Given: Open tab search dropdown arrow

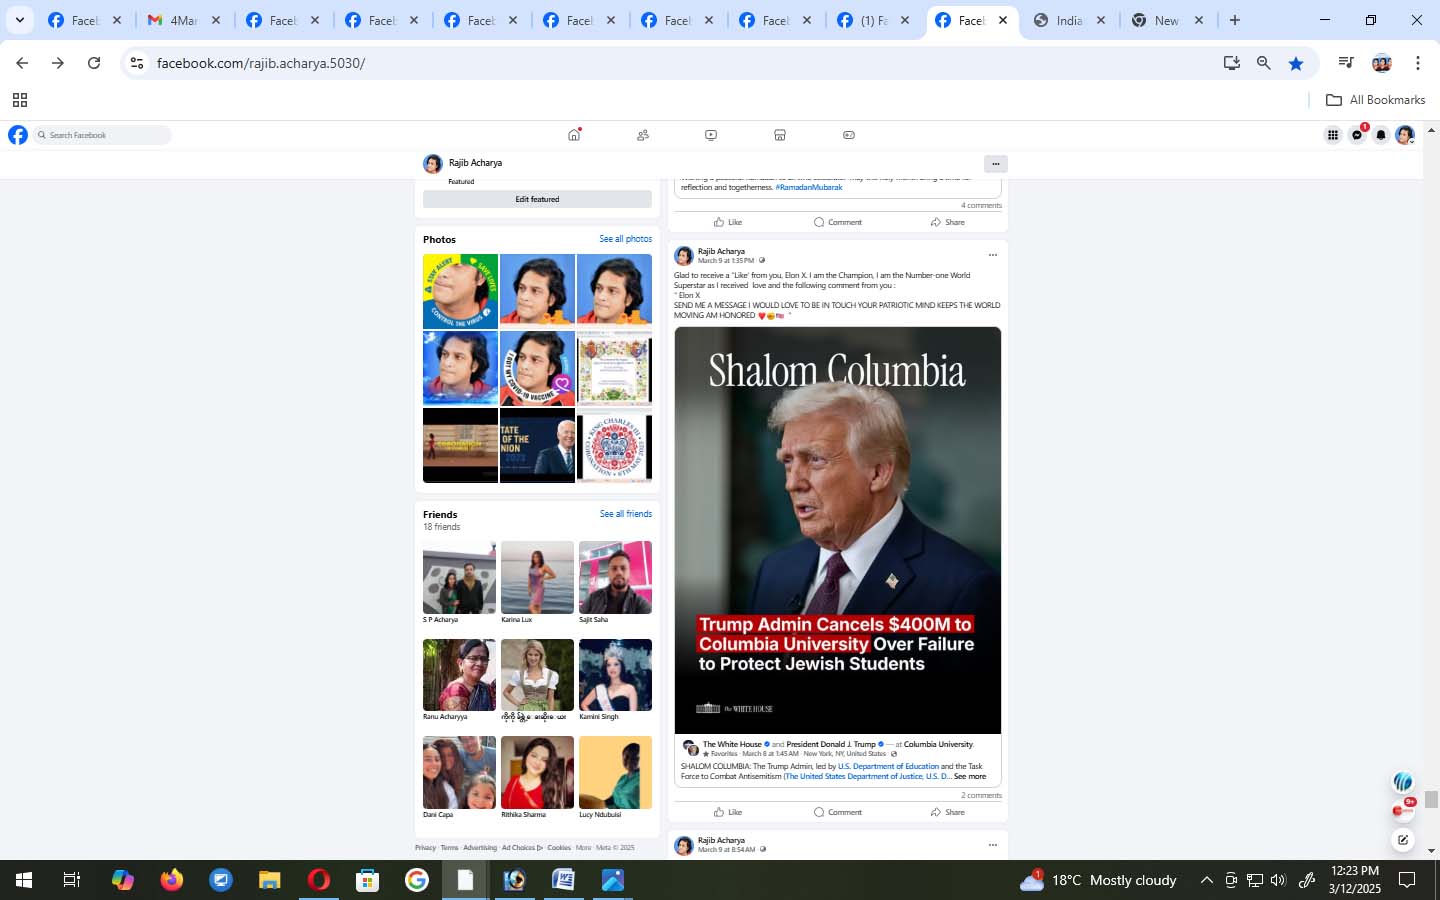Looking at the screenshot, I should pos(19,20).
